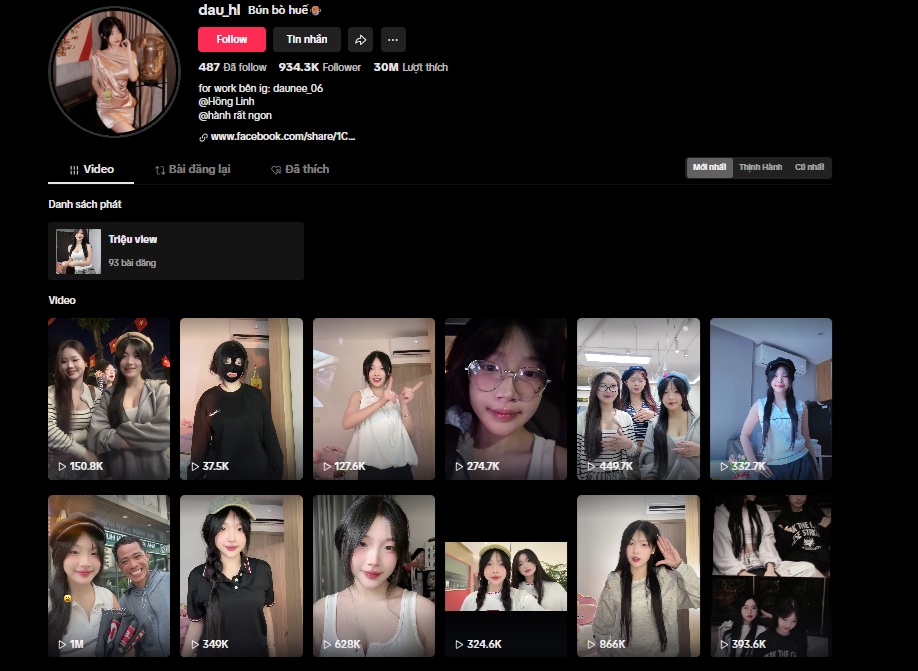The image size is (918, 671).
Task: Open the profile avatar picture
Action: tap(114, 72)
